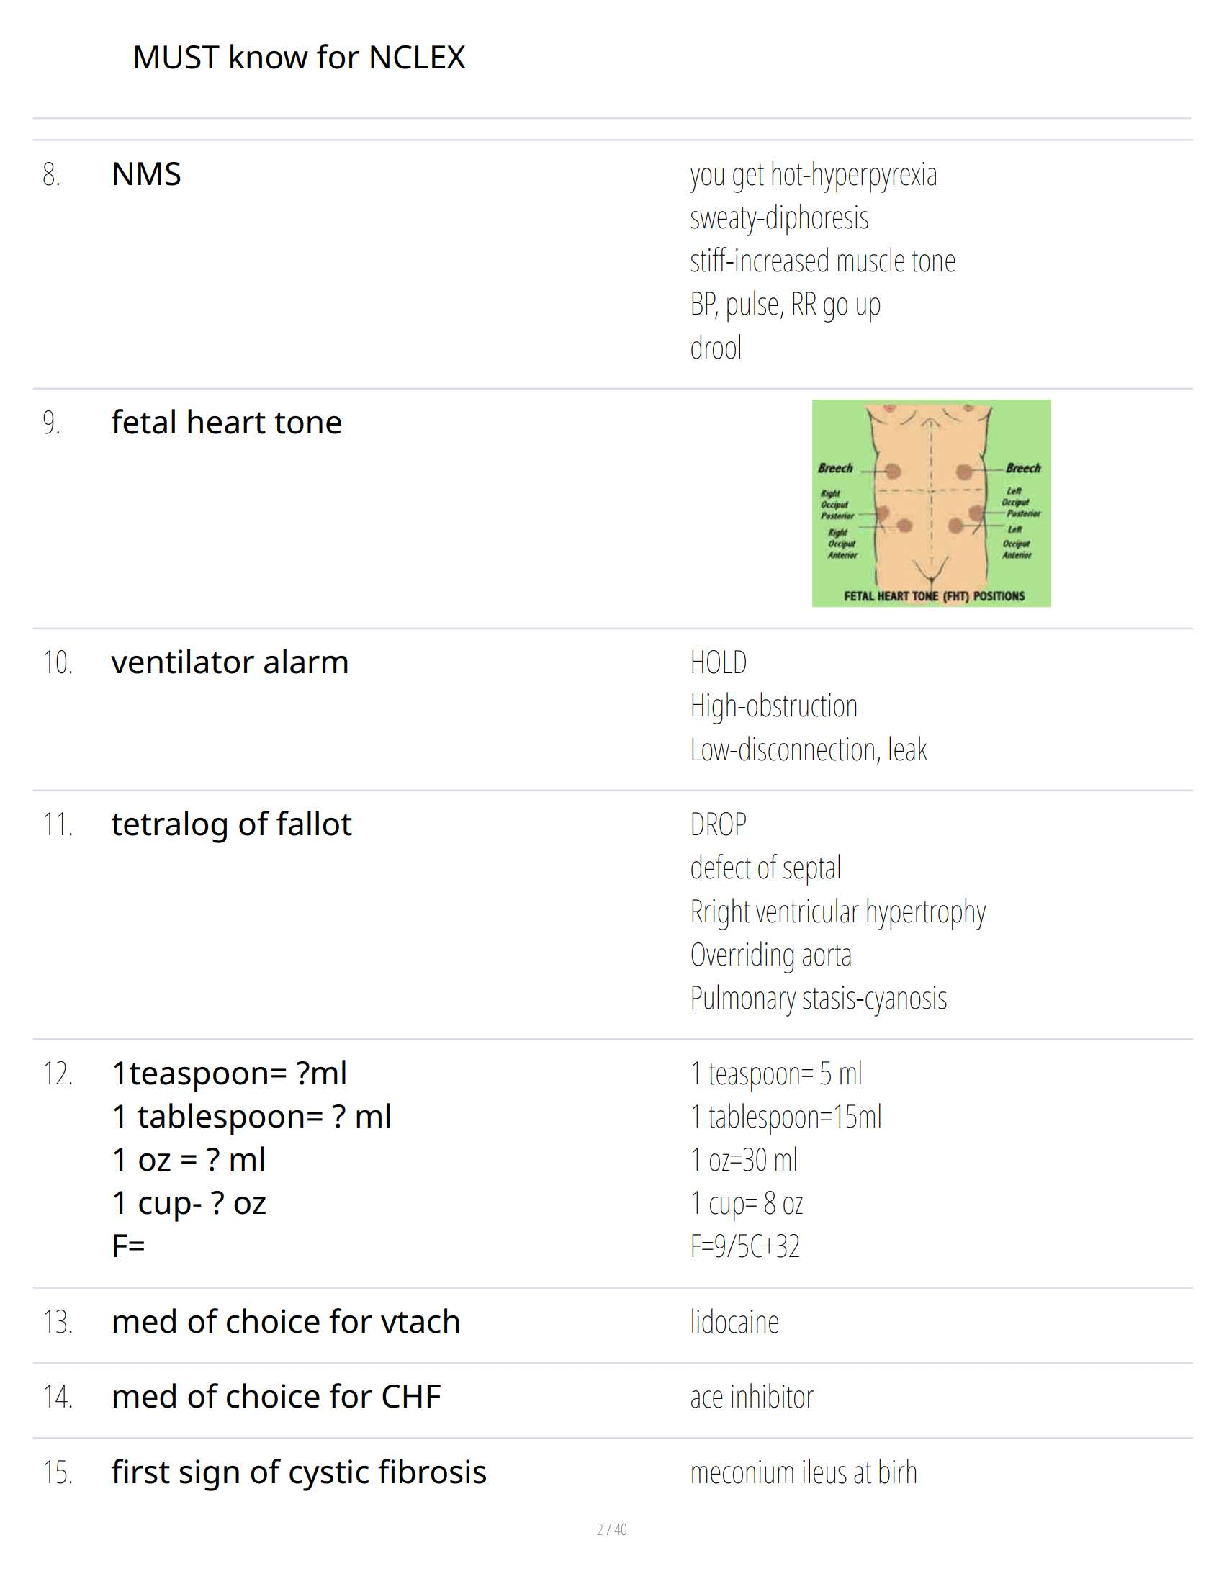Click the "MUST know for NCLEX" title
1224x1584 pixels.
299,57
